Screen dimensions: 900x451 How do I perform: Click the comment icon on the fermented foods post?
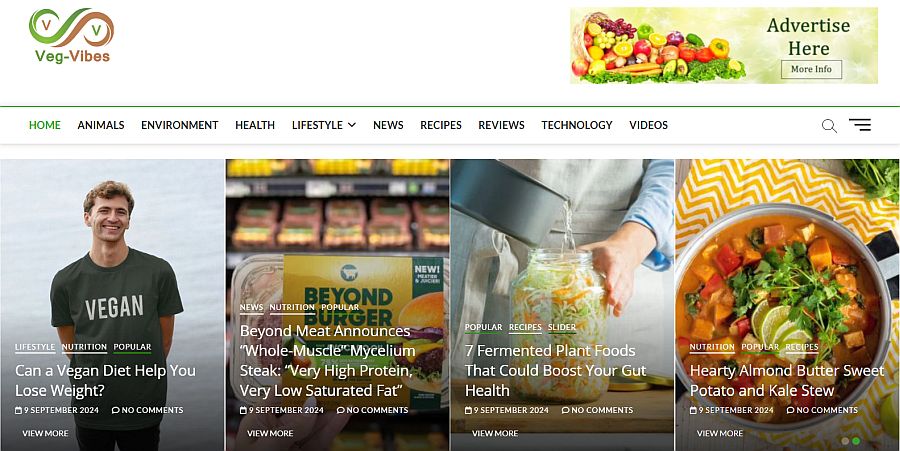565,410
